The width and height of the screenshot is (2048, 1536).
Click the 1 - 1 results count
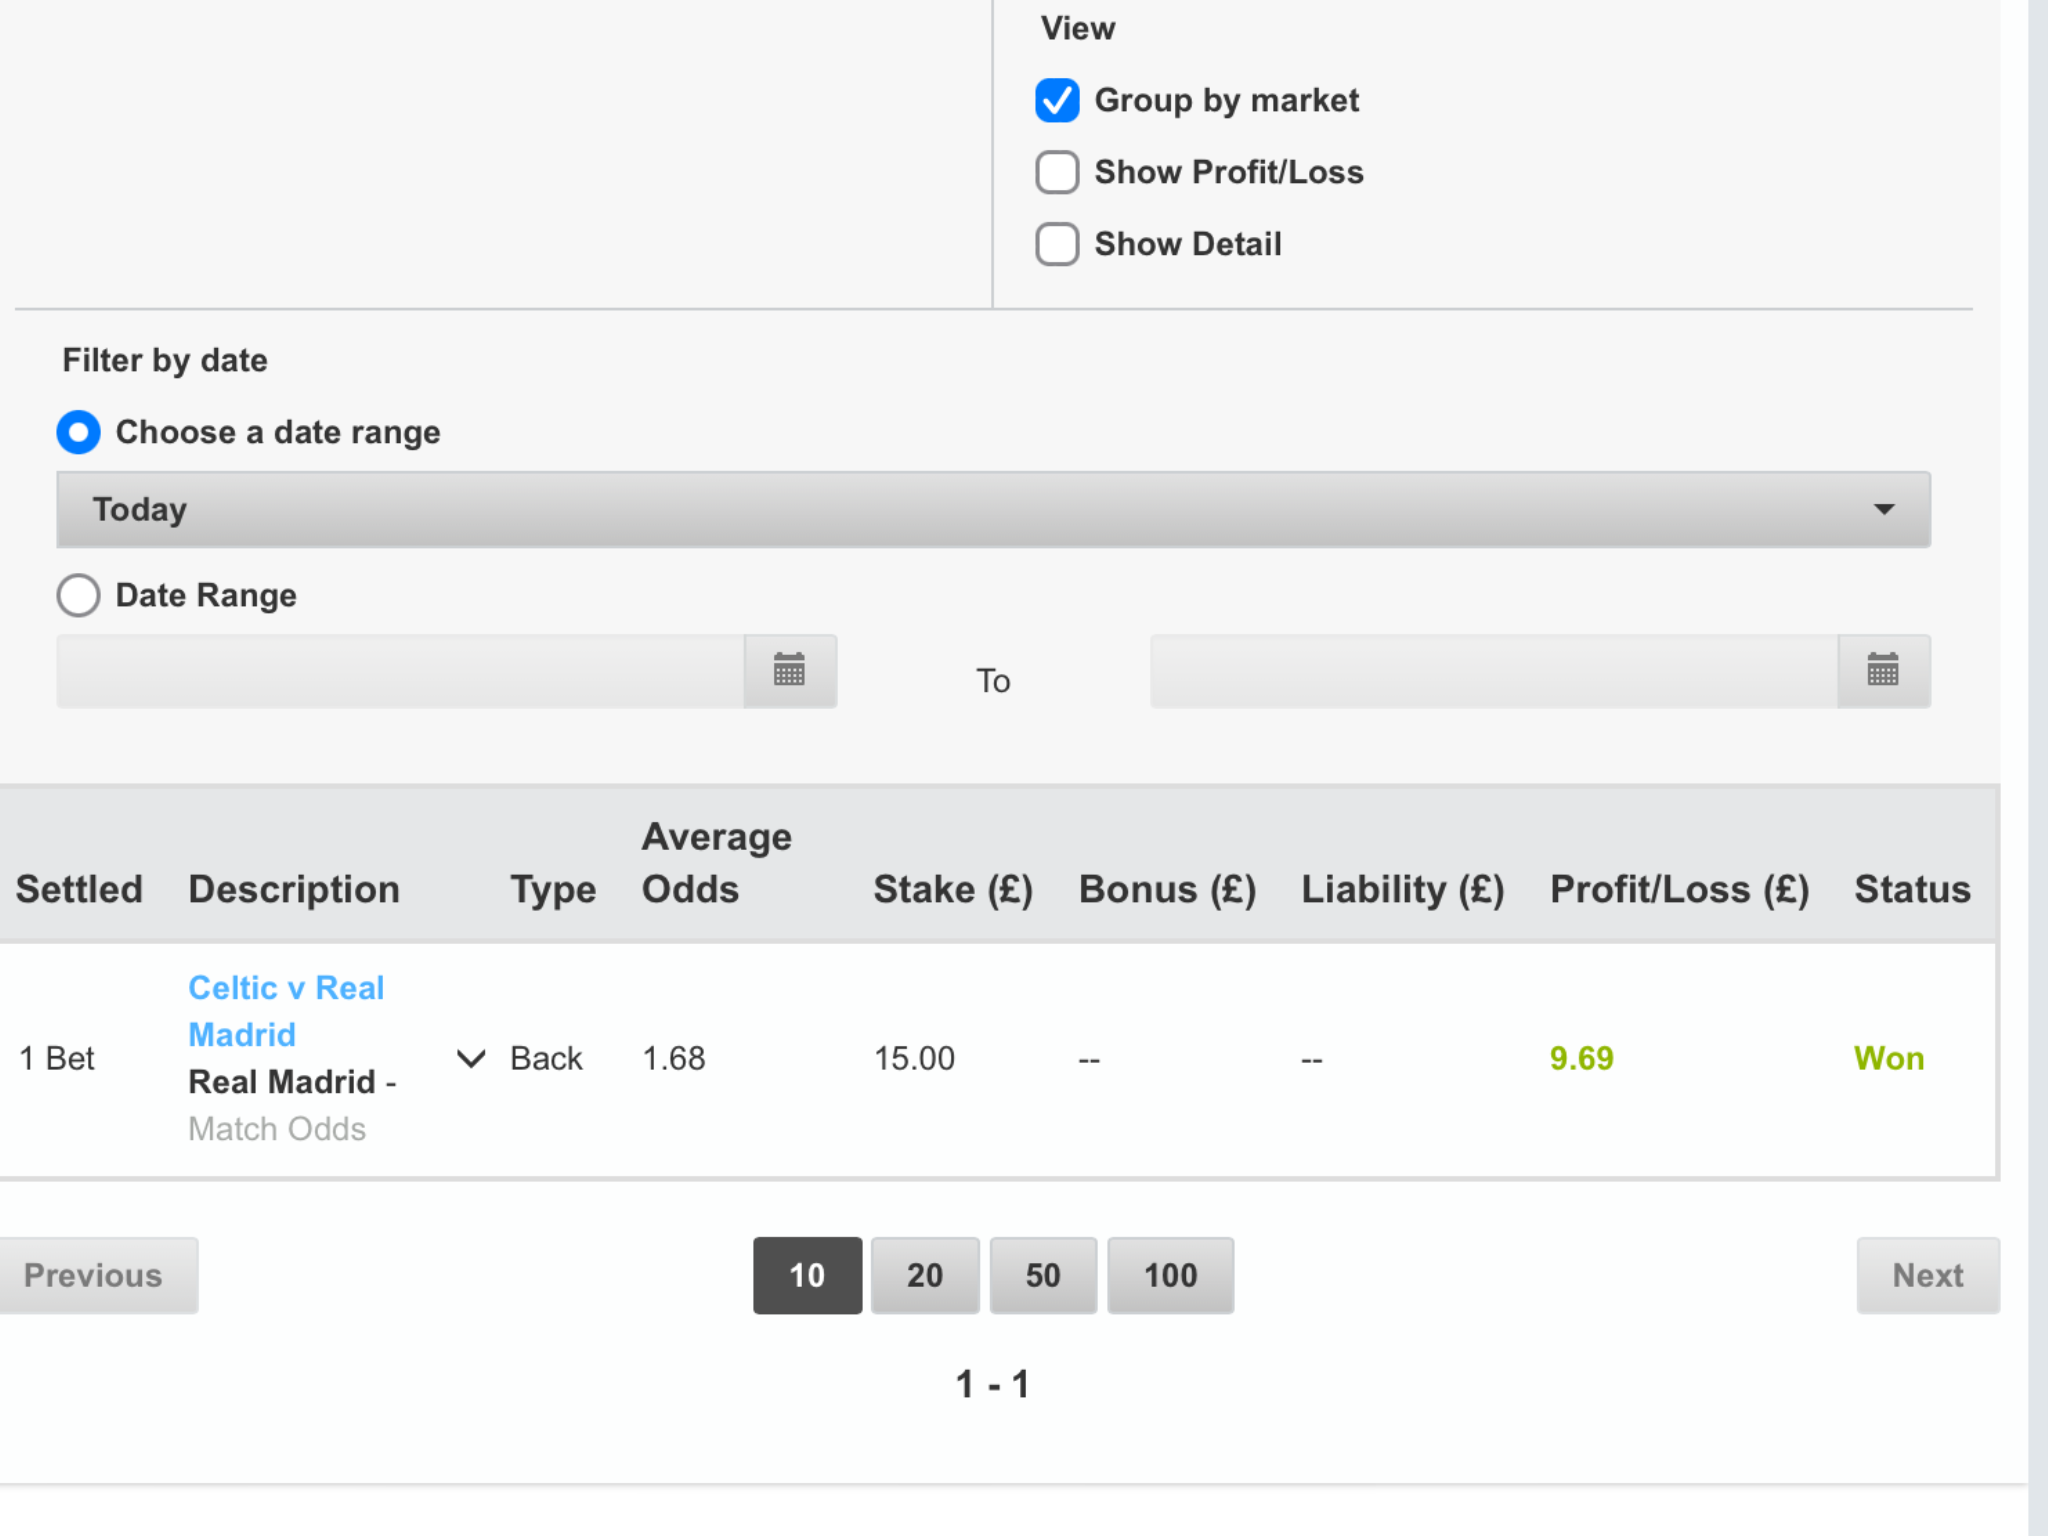tap(992, 1385)
